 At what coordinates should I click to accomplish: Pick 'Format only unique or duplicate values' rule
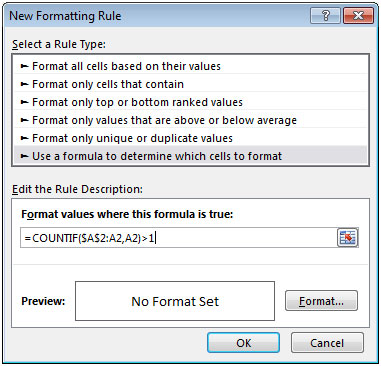point(190,138)
